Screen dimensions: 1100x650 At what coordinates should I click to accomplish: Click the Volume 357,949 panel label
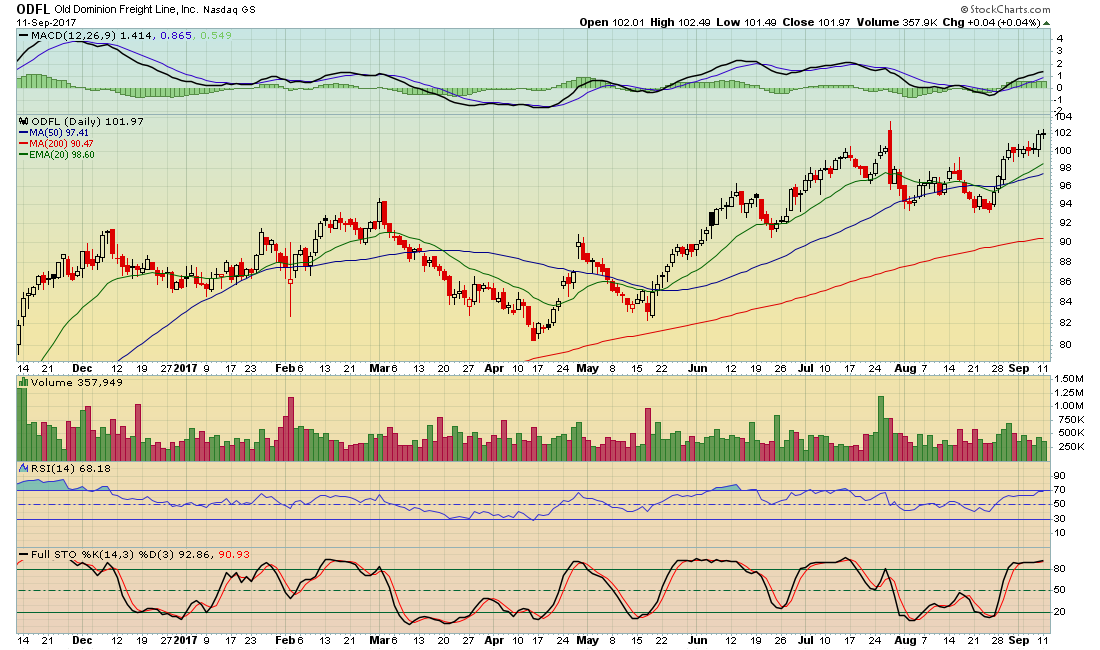tap(76, 382)
